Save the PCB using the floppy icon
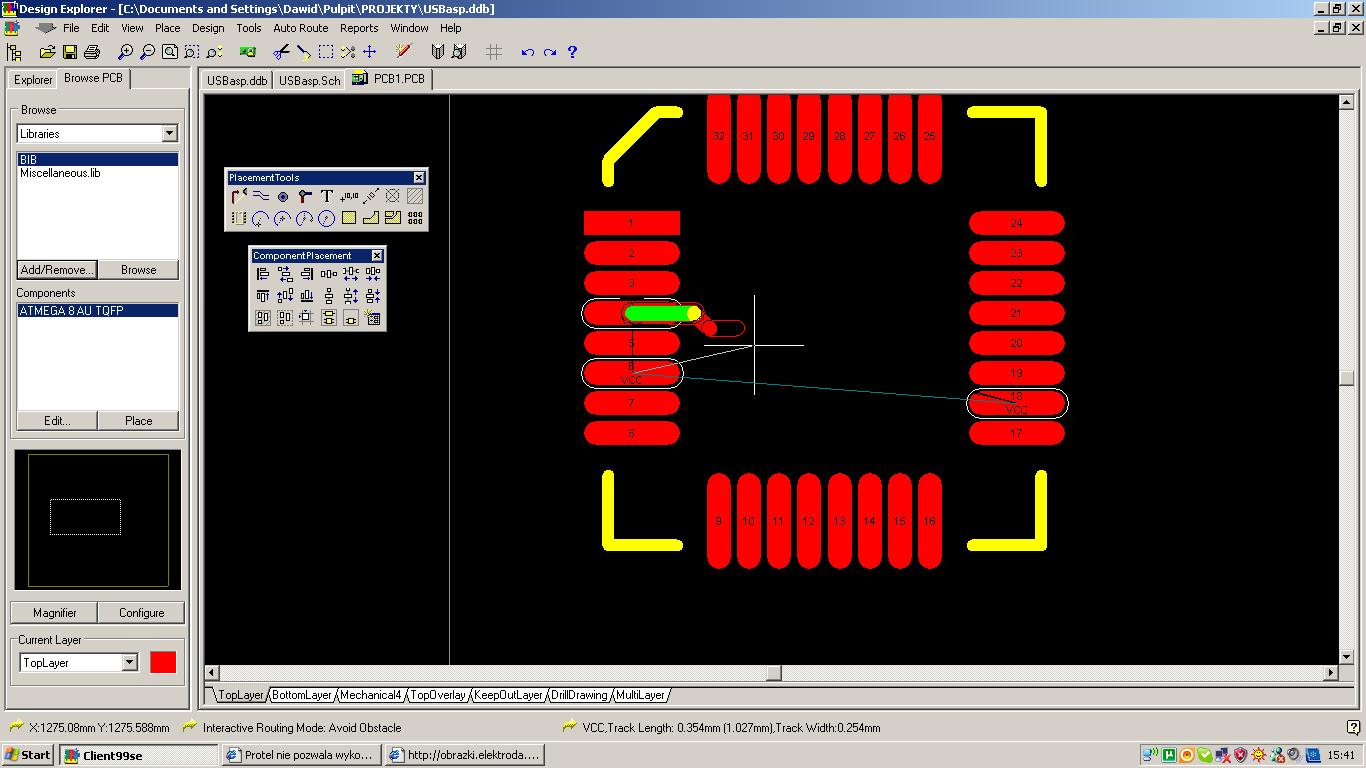This screenshot has height=768, width=1366. point(70,52)
